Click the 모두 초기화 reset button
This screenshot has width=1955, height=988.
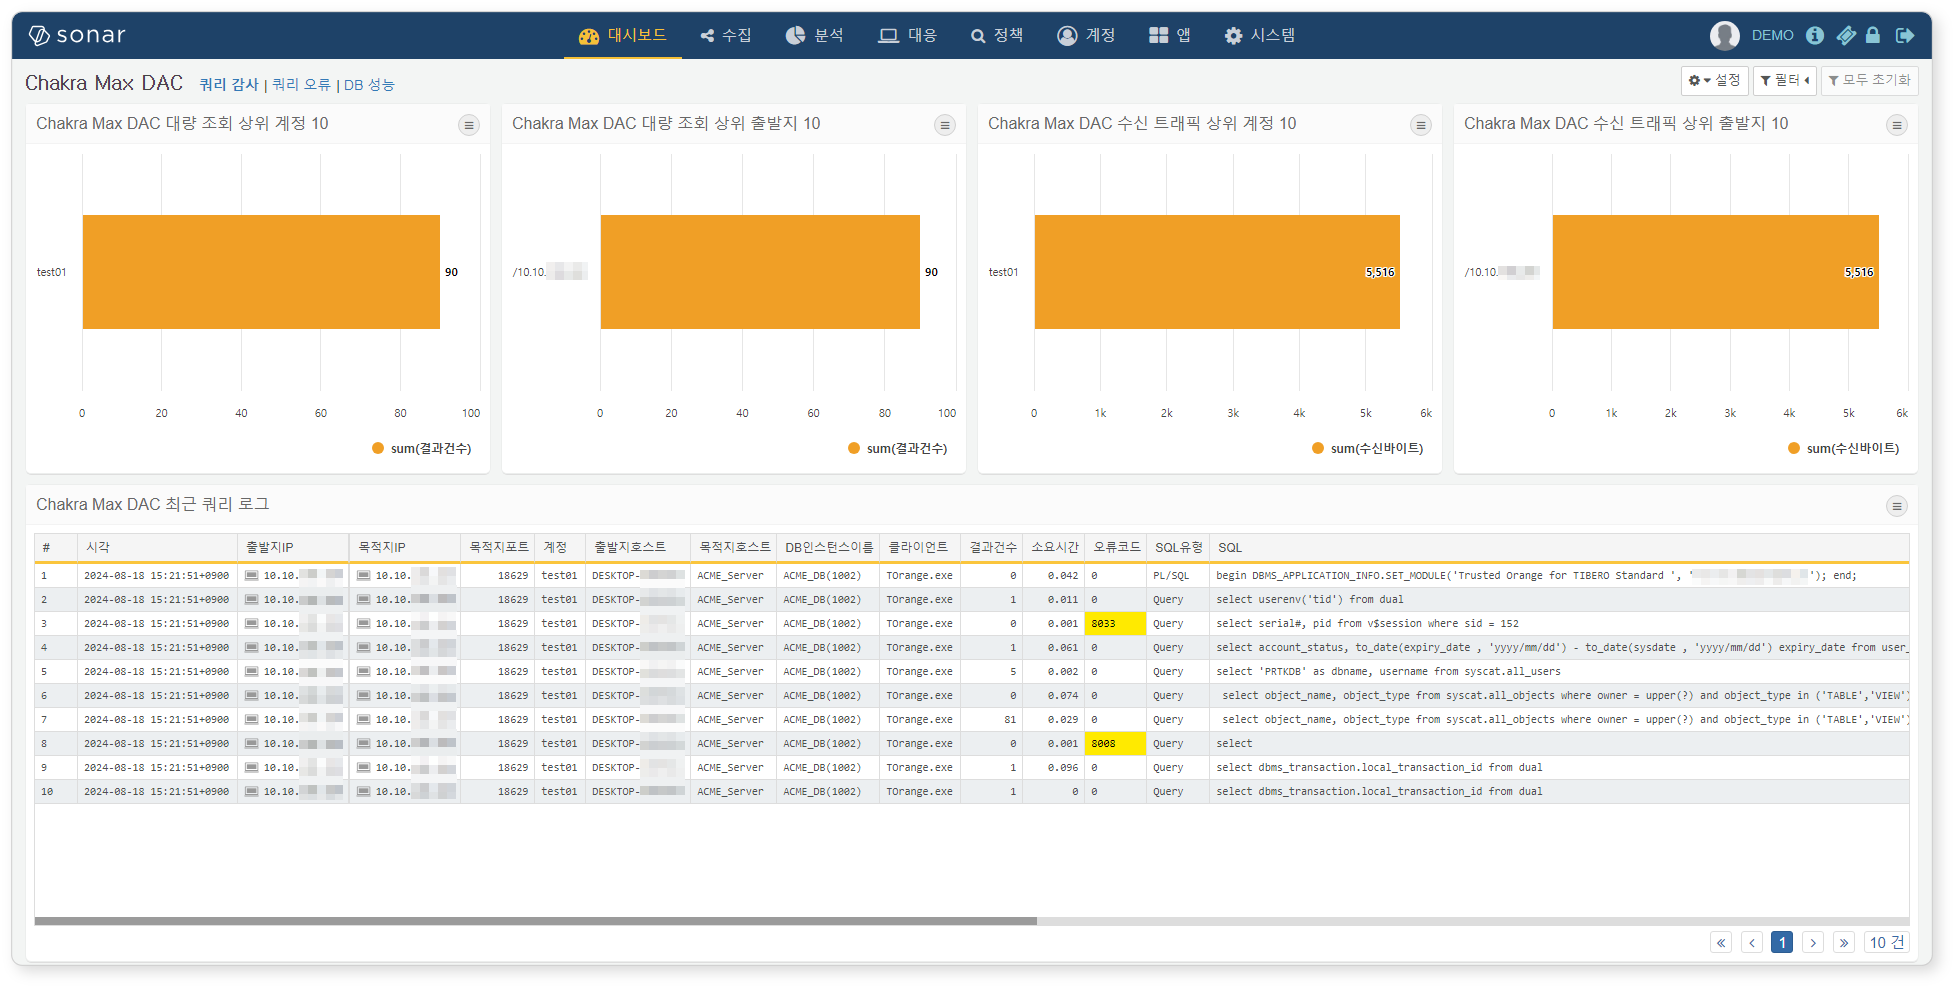coord(1869,80)
